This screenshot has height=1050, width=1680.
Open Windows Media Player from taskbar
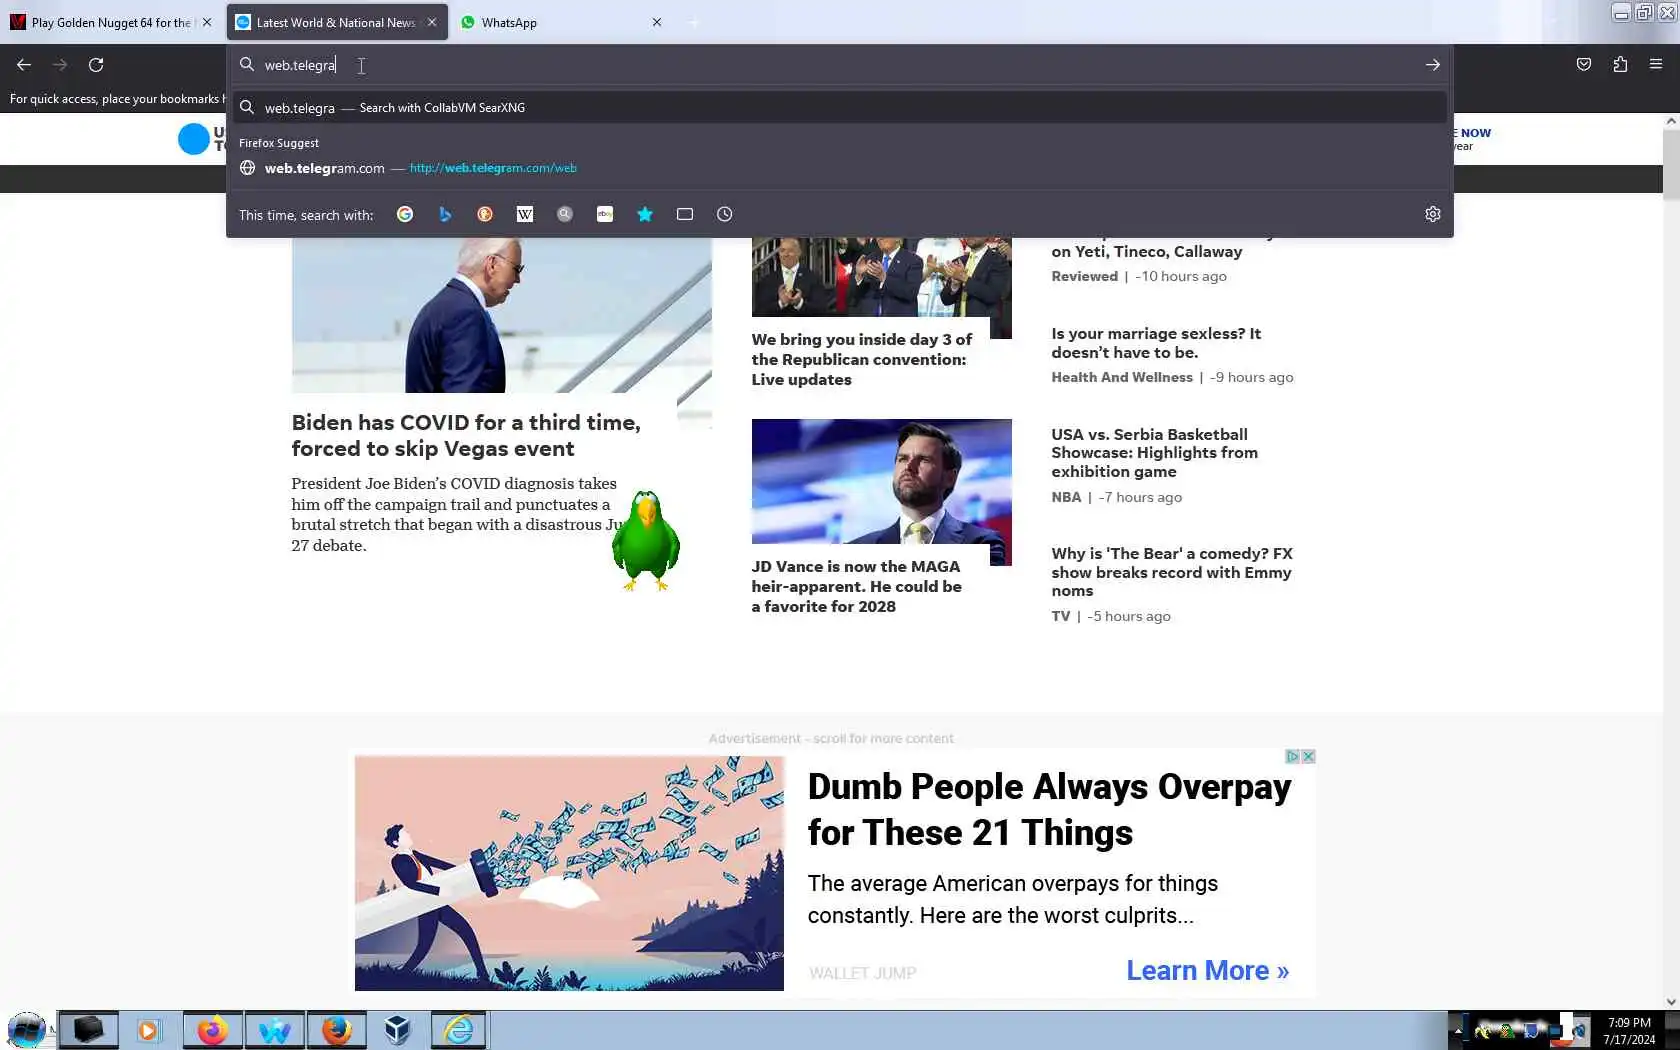[x=148, y=1030]
